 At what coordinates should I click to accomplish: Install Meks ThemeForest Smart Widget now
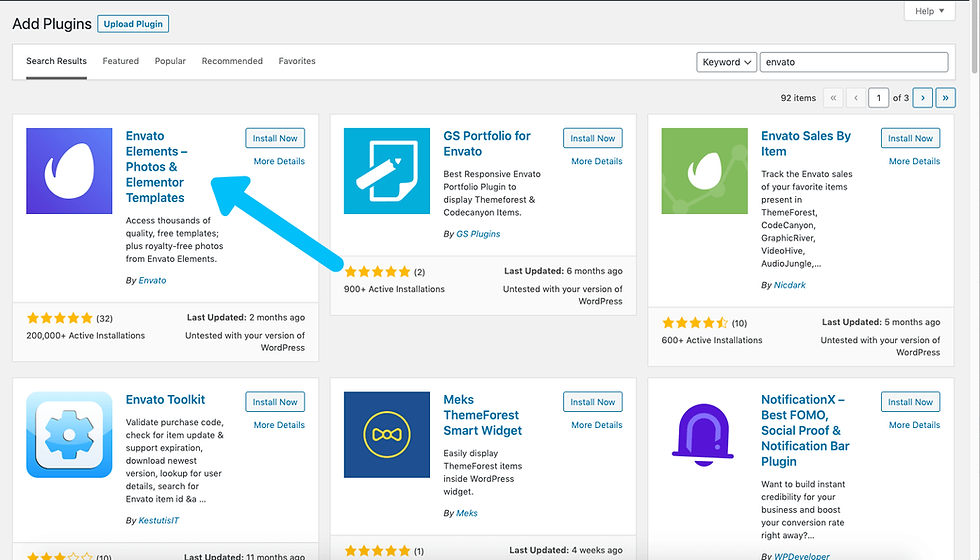[x=592, y=402]
